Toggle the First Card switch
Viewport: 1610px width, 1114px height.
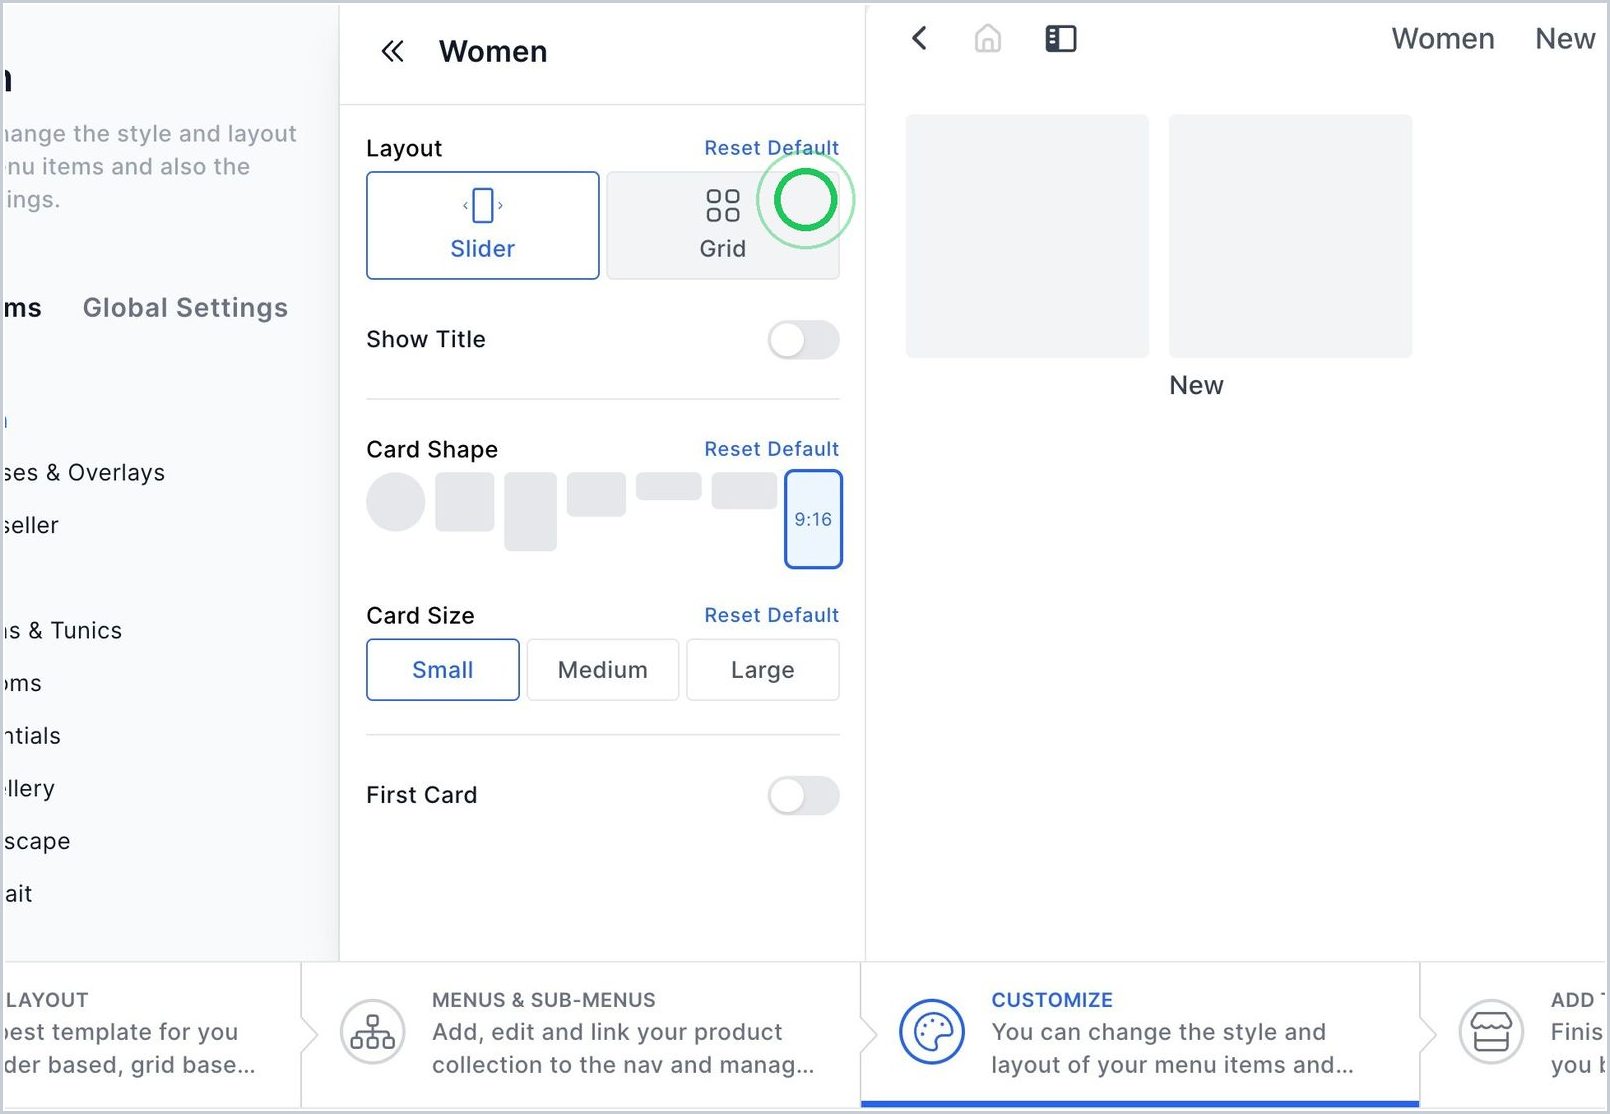803,796
